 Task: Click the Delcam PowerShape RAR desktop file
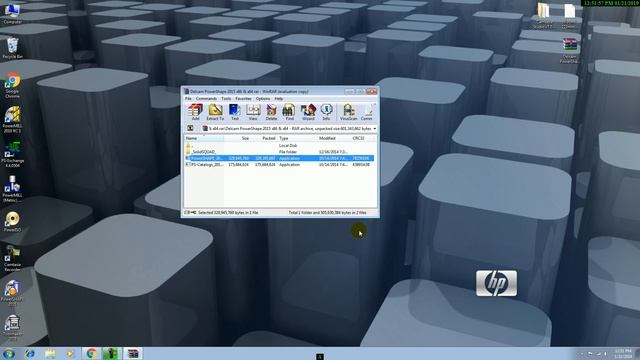569,51
